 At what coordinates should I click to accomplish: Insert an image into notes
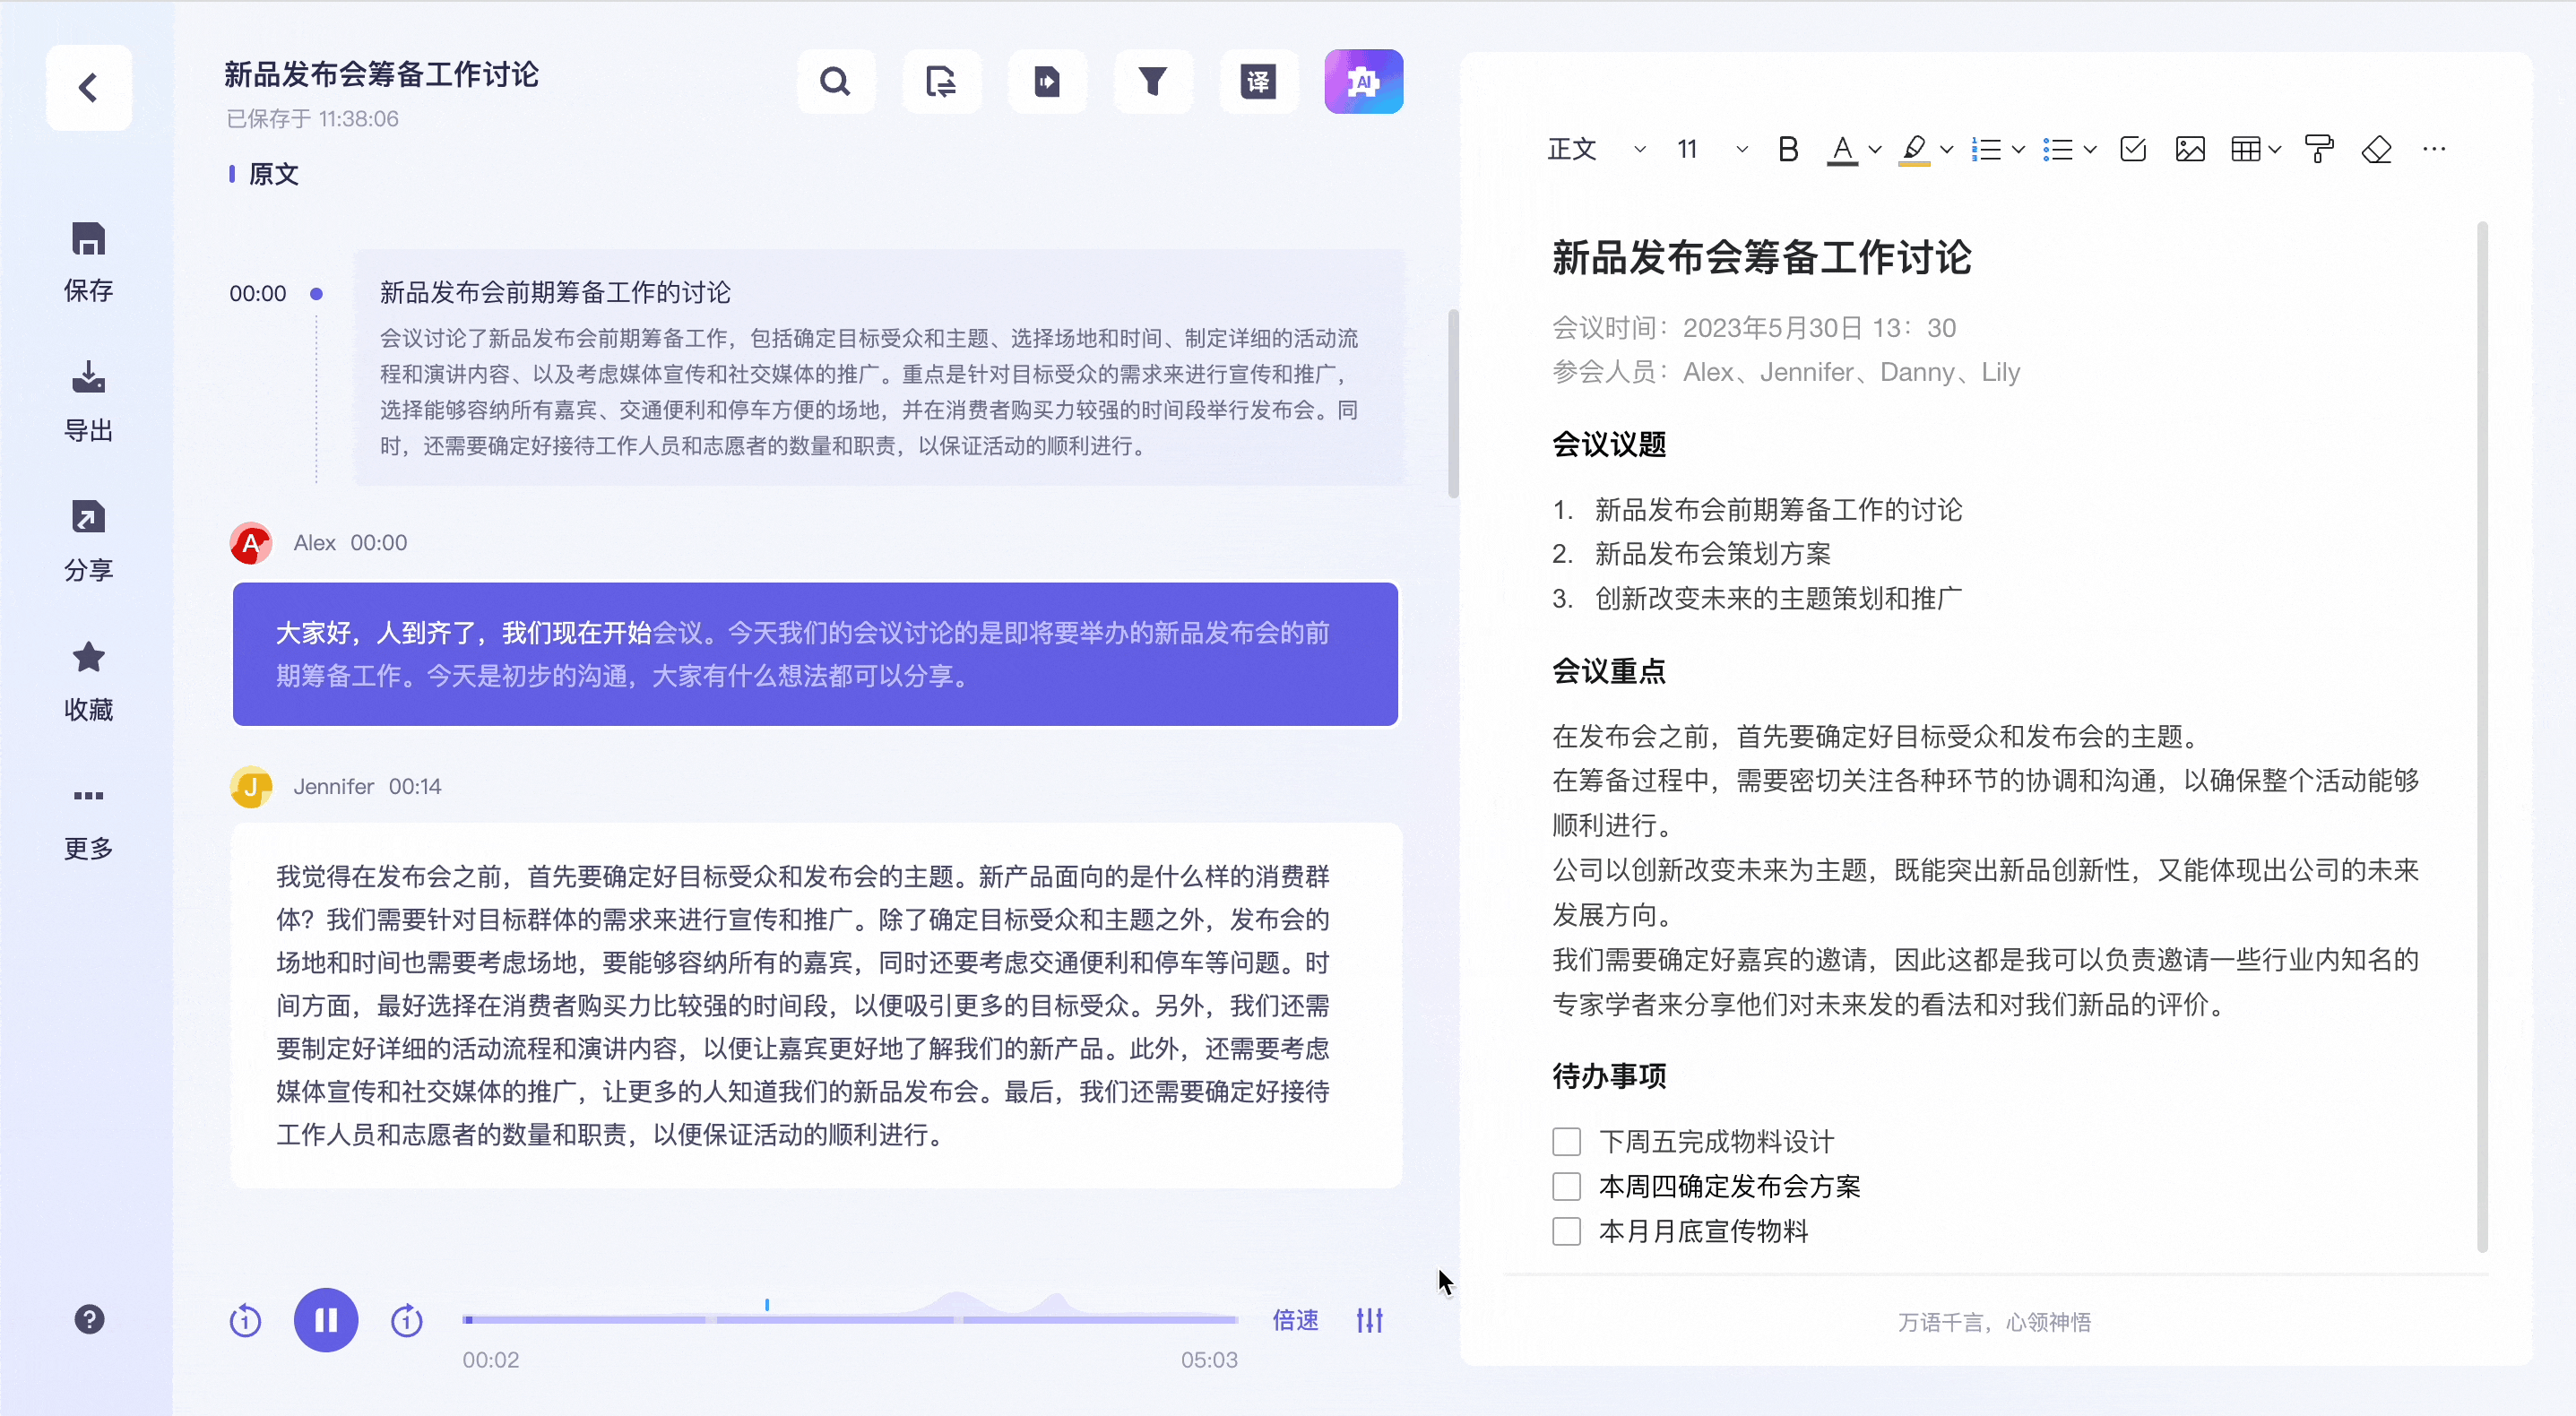click(2189, 150)
